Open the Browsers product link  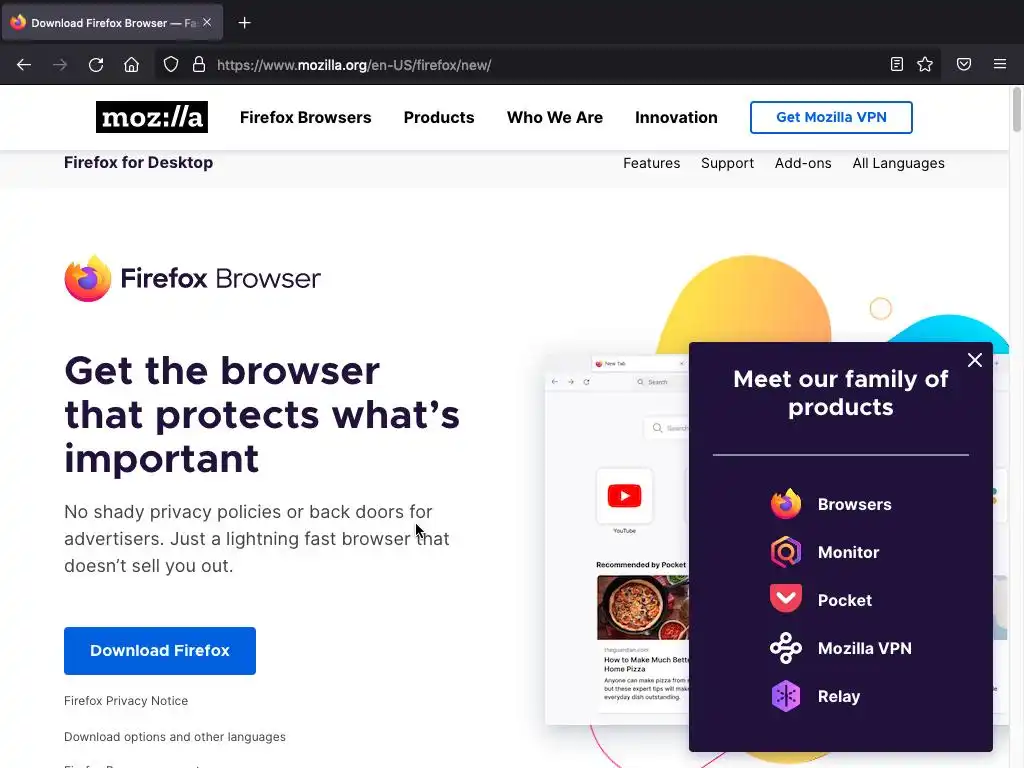click(x=854, y=504)
